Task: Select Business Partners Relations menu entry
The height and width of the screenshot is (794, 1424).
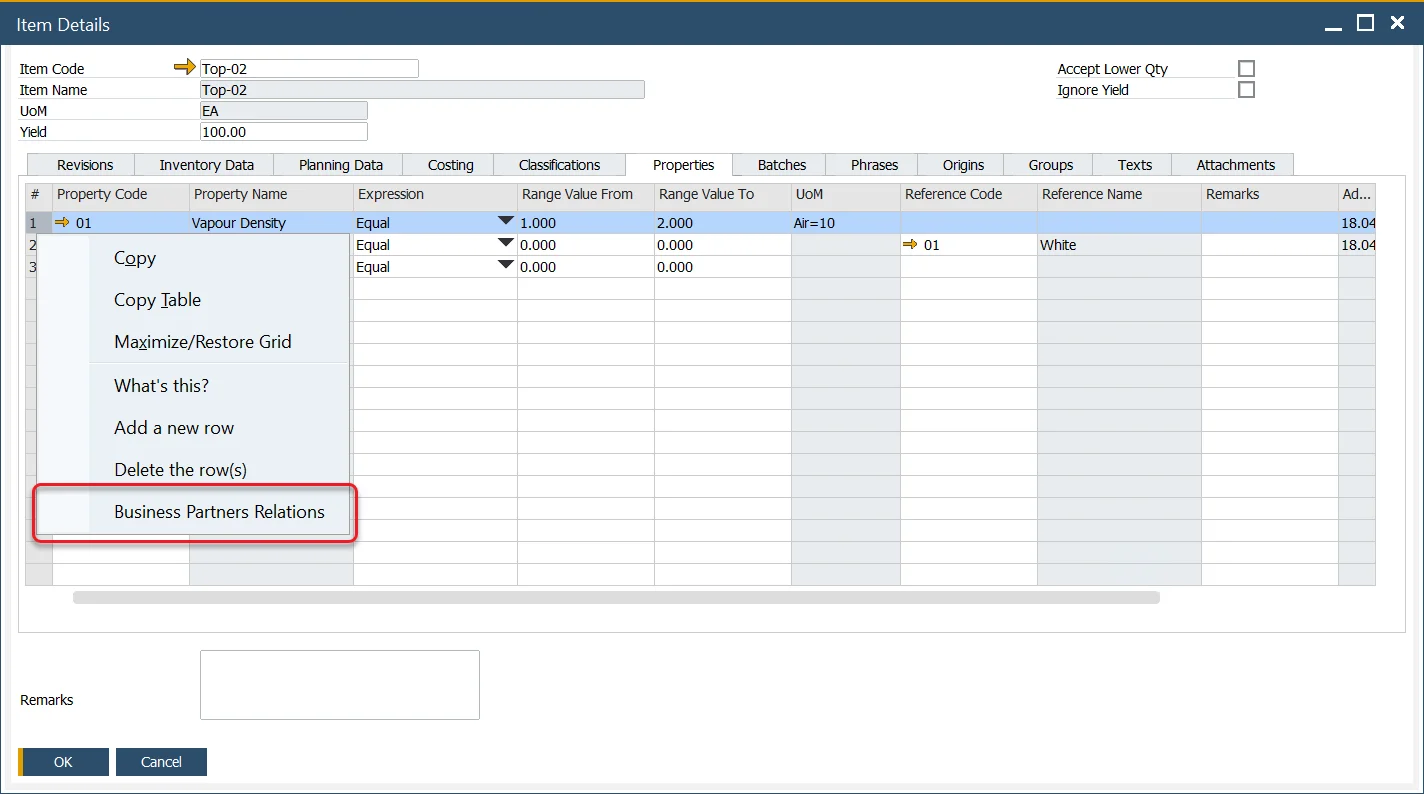Action: point(219,512)
